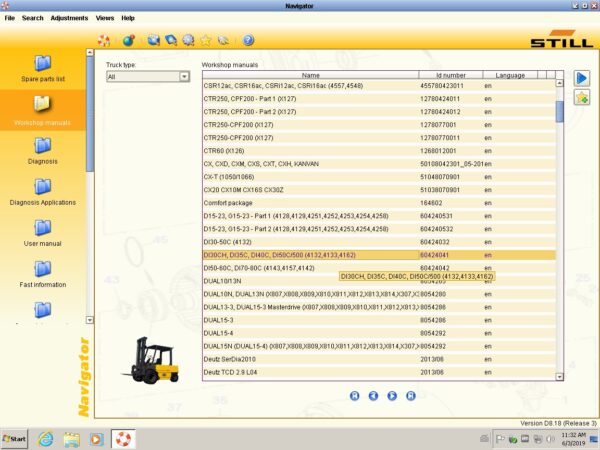The height and width of the screenshot is (450, 600).
Task: Open selected manual with blue play arrow
Action: pyautogui.click(x=582, y=78)
